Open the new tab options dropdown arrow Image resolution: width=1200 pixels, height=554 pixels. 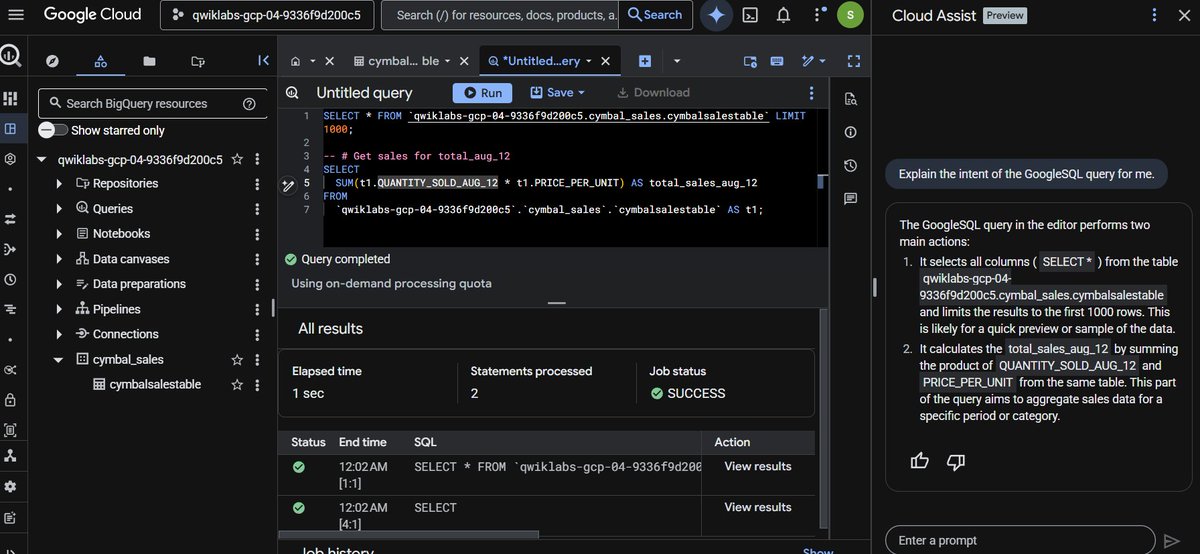pos(677,61)
